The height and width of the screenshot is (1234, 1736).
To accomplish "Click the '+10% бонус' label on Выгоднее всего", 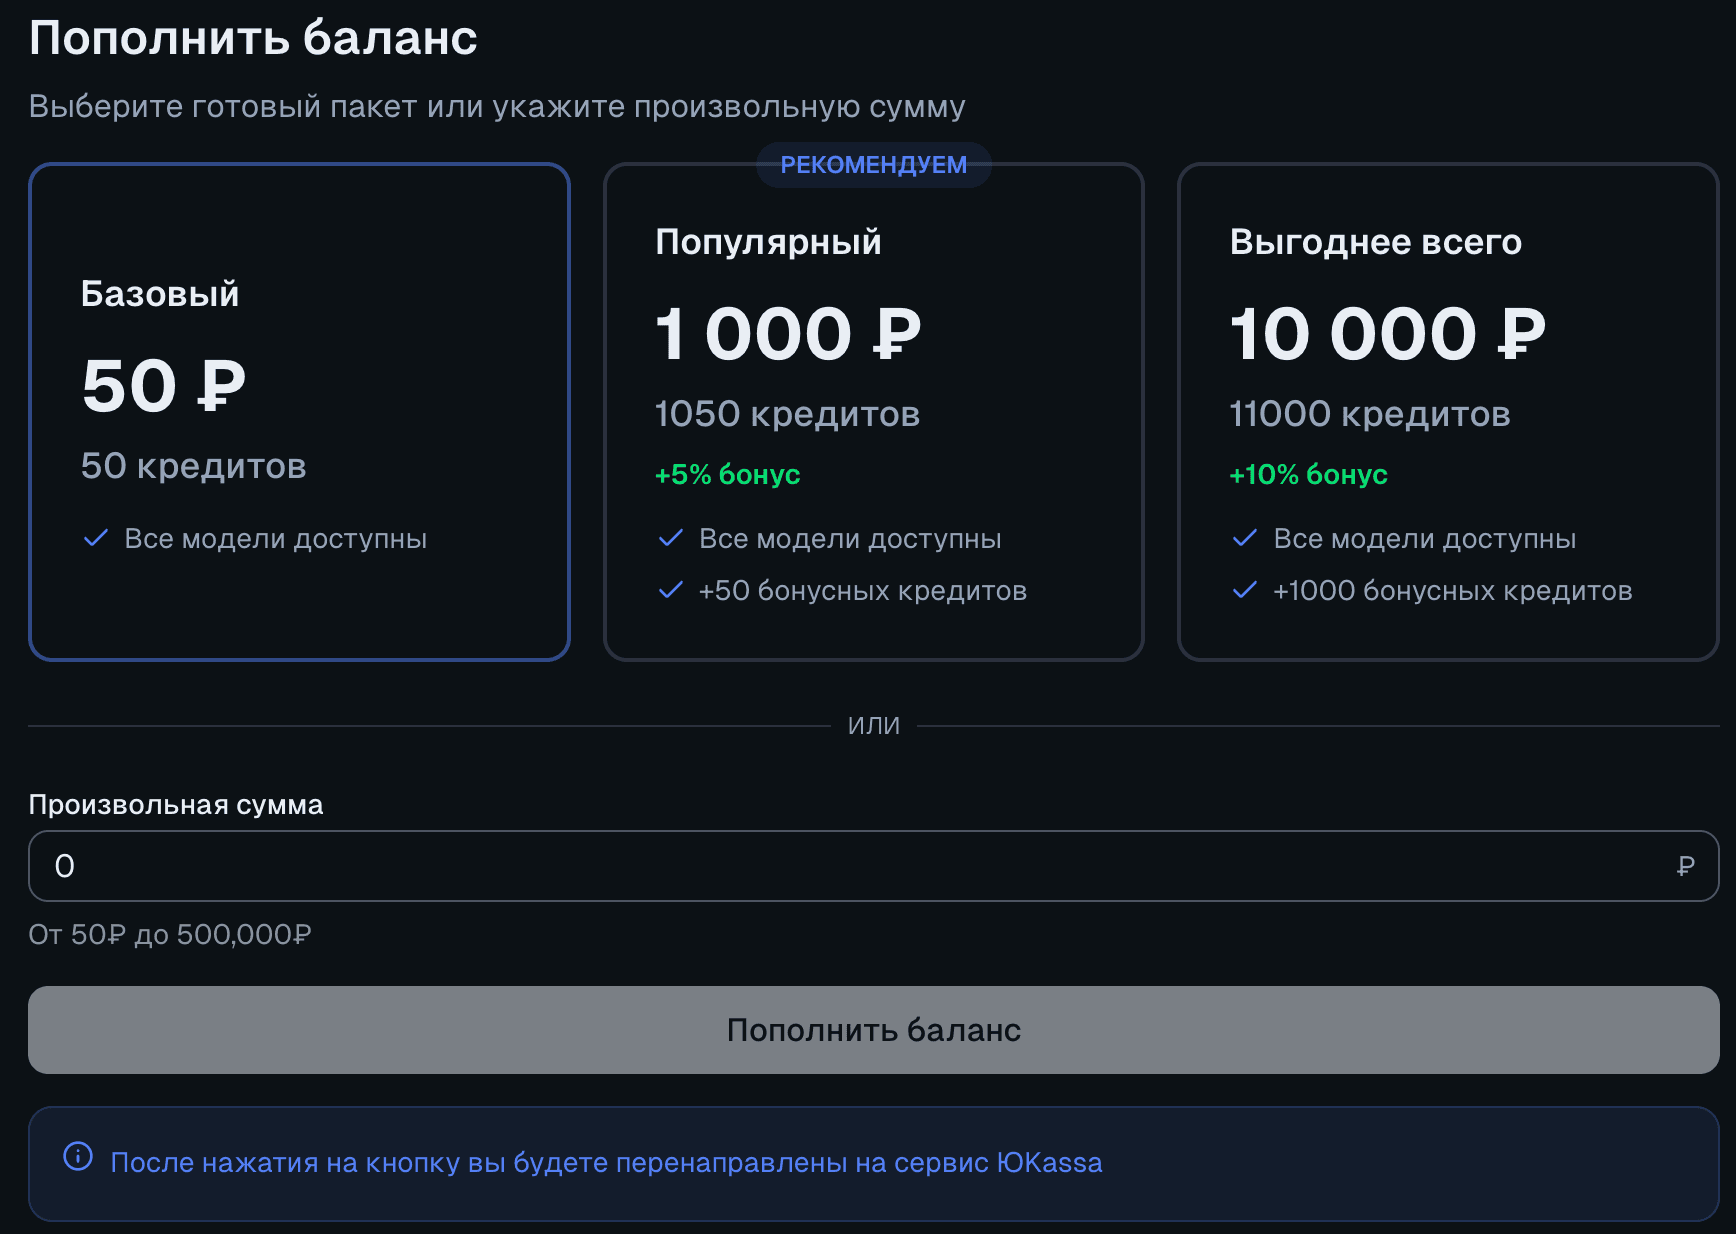I will 1307,475.
